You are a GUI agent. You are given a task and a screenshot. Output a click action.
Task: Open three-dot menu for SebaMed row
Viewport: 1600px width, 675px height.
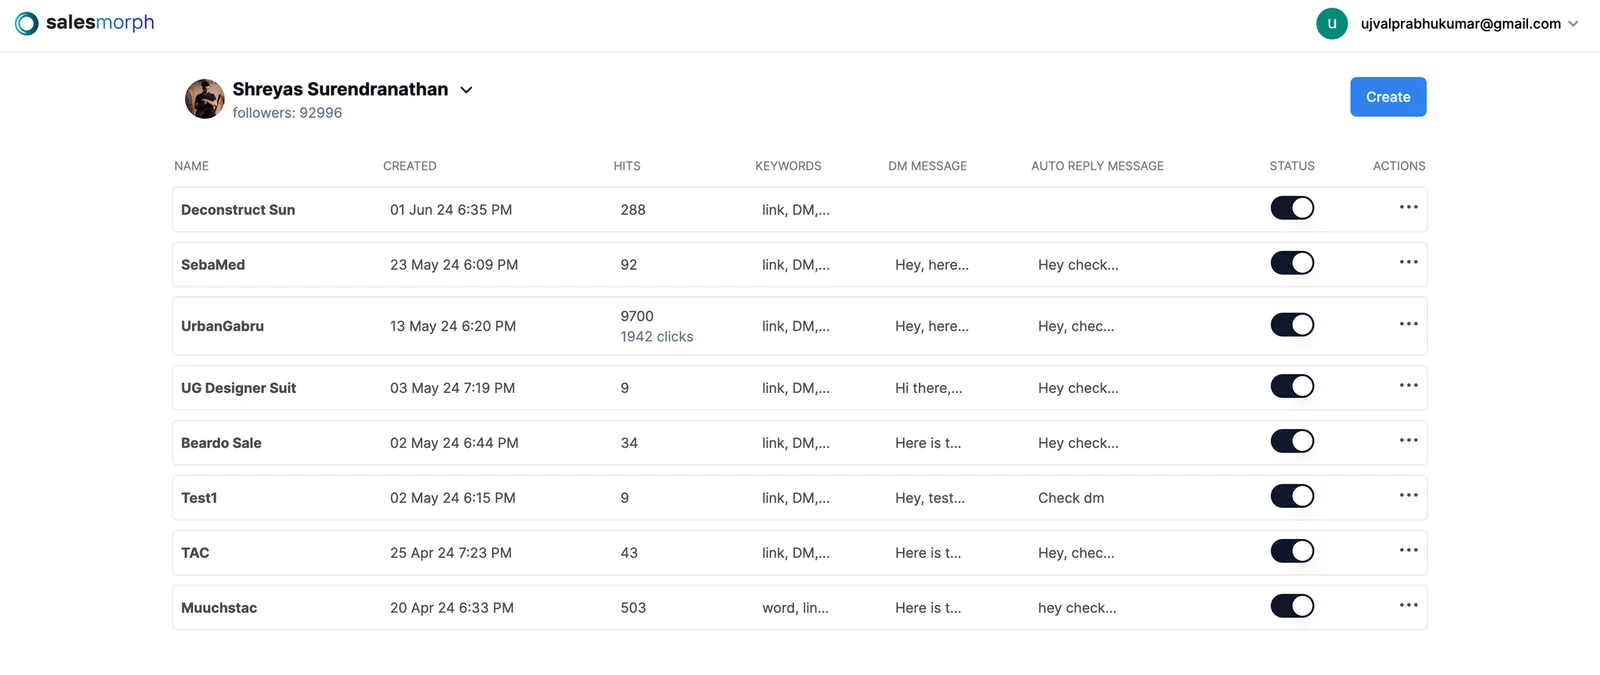(1408, 262)
